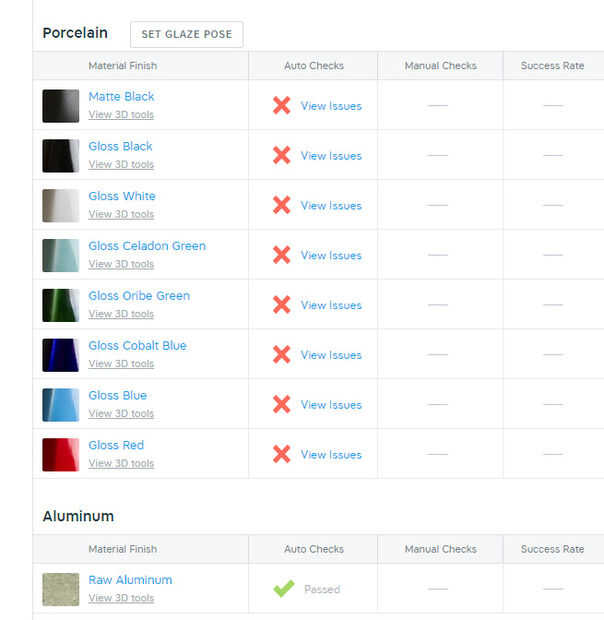View issues for Gloss Cobalt Blue

pyautogui.click(x=331, y=355)
